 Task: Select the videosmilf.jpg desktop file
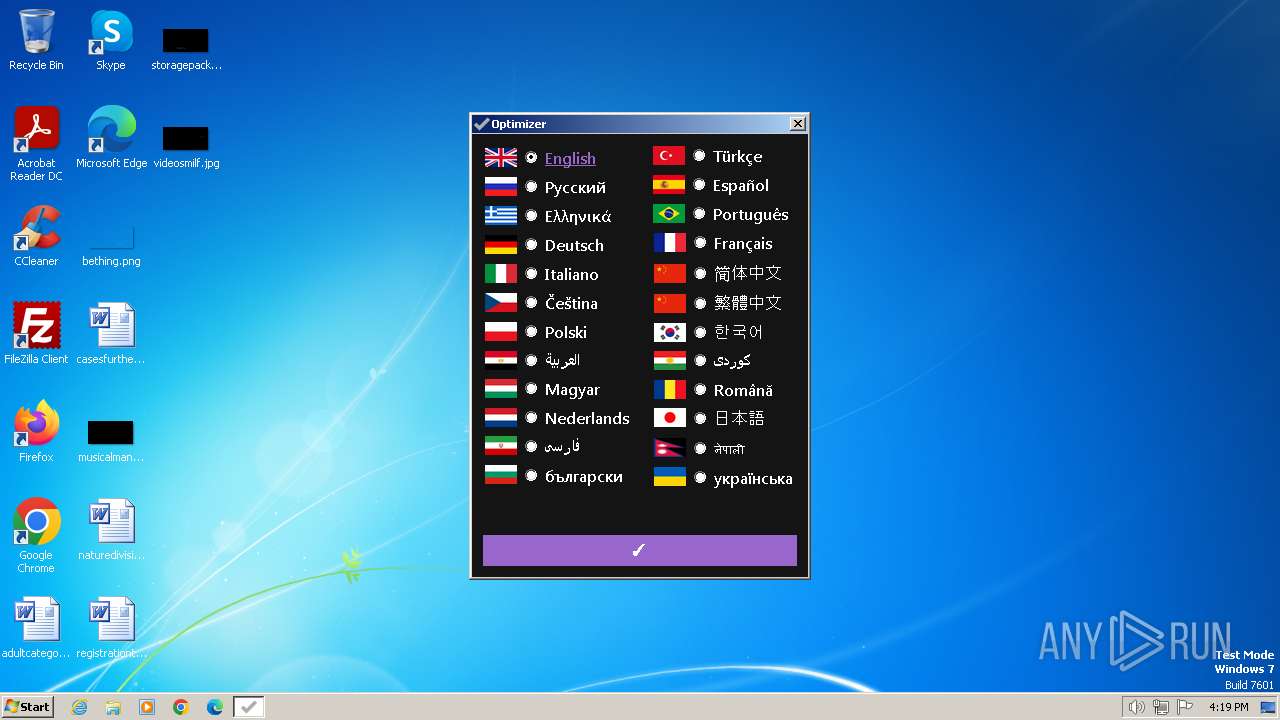click(186, 146)
